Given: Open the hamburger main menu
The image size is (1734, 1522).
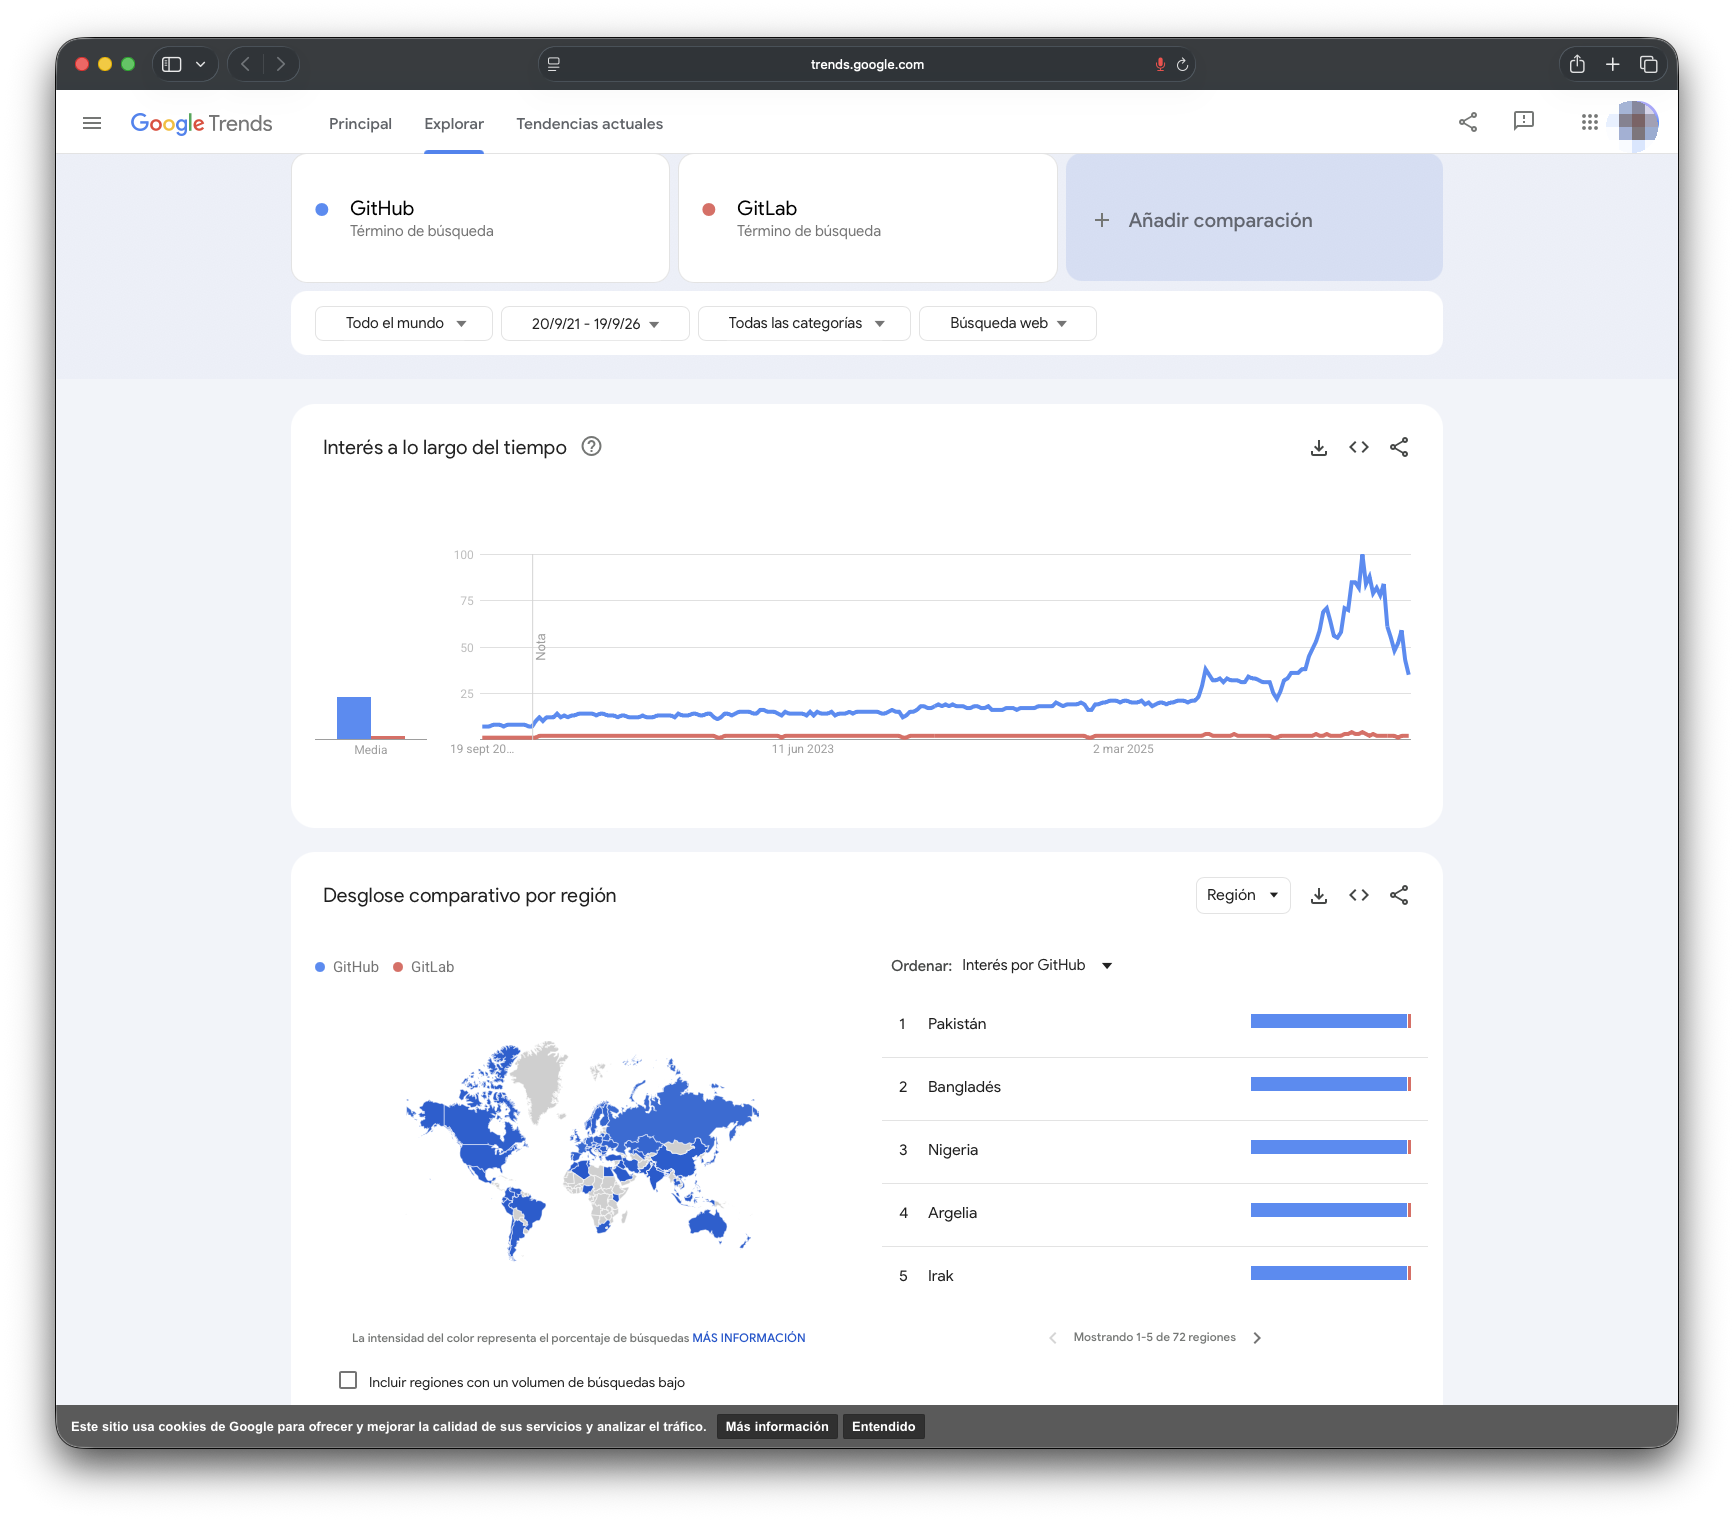Looking at the screenshot, I should 92,123.
